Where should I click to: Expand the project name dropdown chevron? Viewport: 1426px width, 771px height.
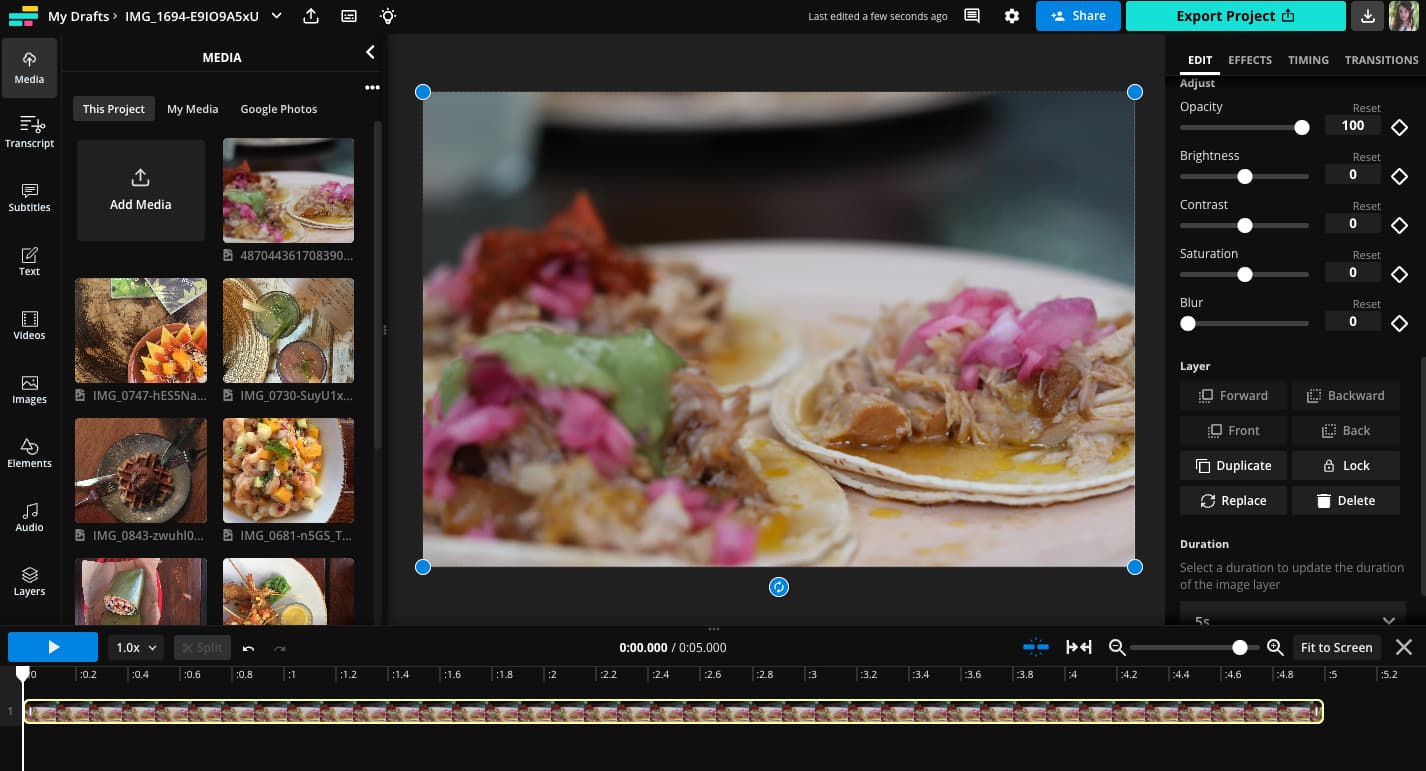coord(277,16)
